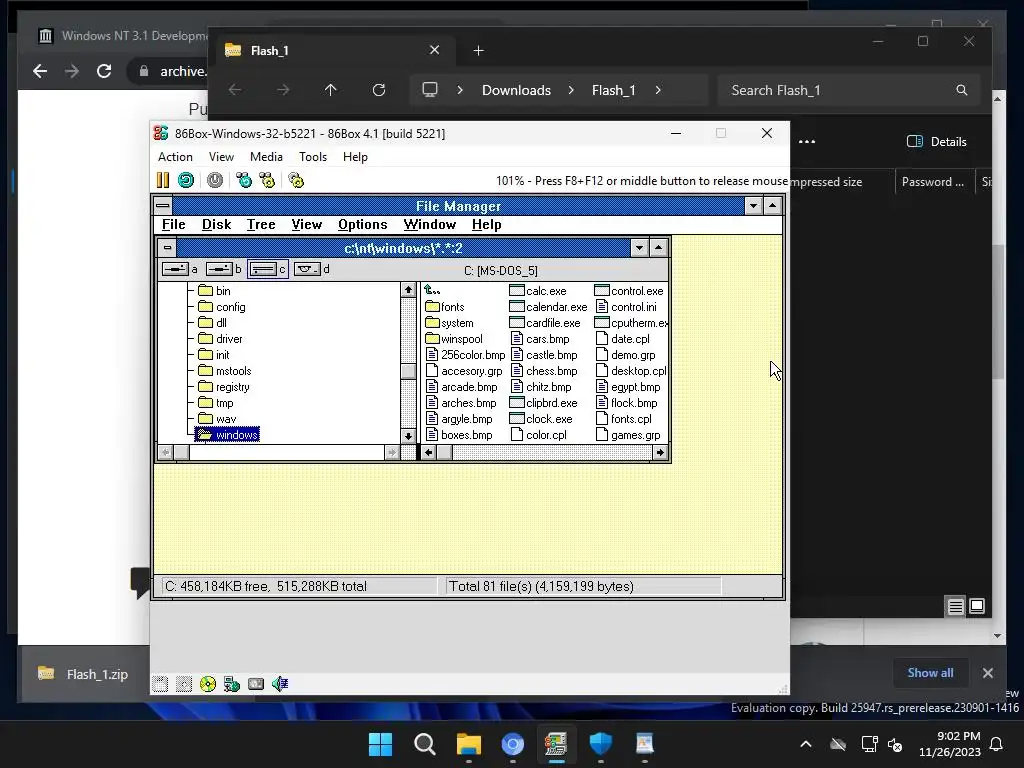Go up one level in Flash_1 Explorer
The image size is (1024, 768).
(x=330, y=90)
